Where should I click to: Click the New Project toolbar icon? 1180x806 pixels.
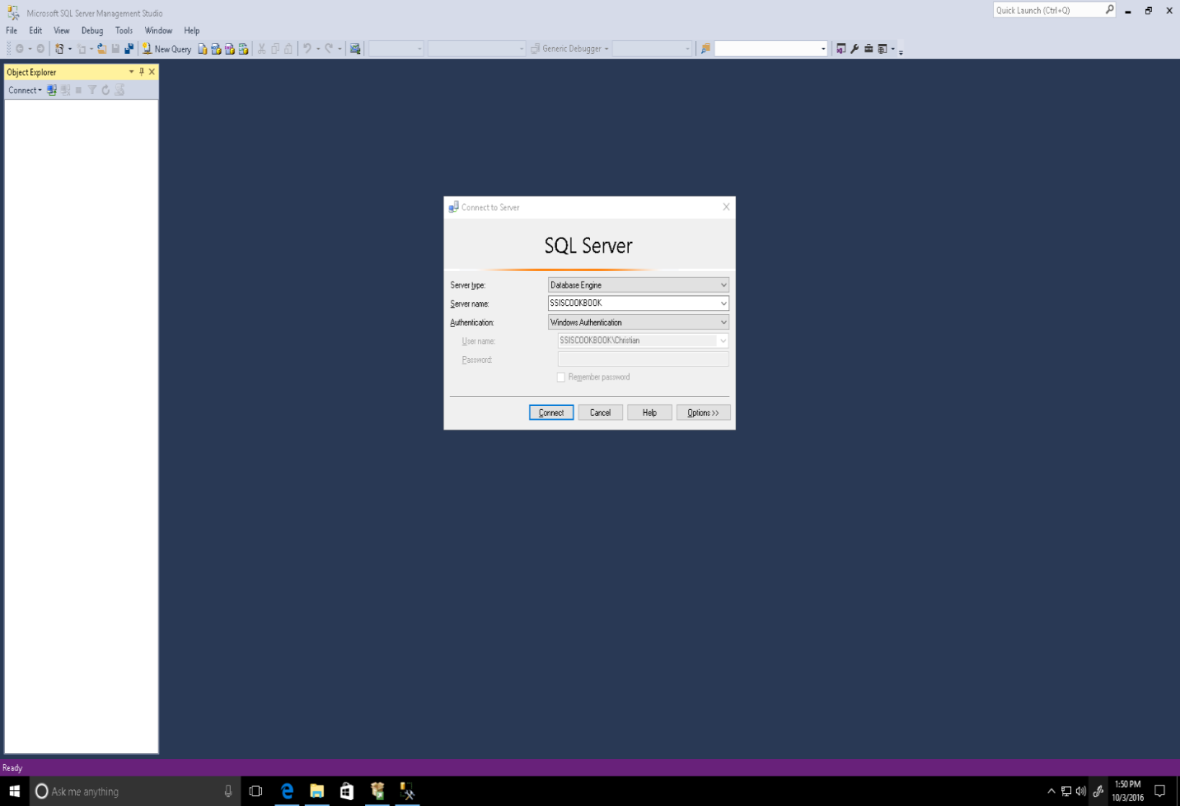tap(59, 49)
